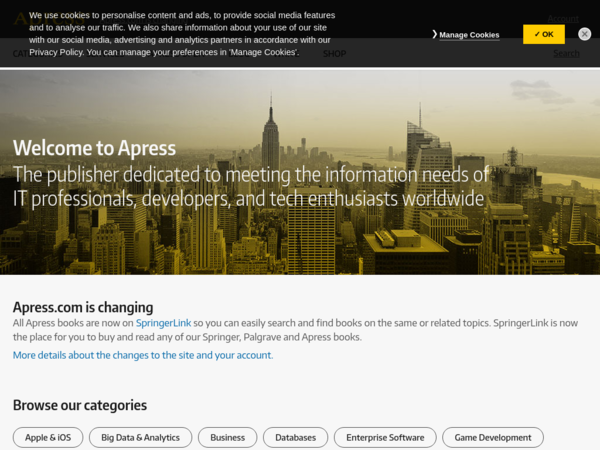The width and height of the screenshot is (600, 450).
Task: Click the Browse our categories heading
Action: [x=80, y=405]
